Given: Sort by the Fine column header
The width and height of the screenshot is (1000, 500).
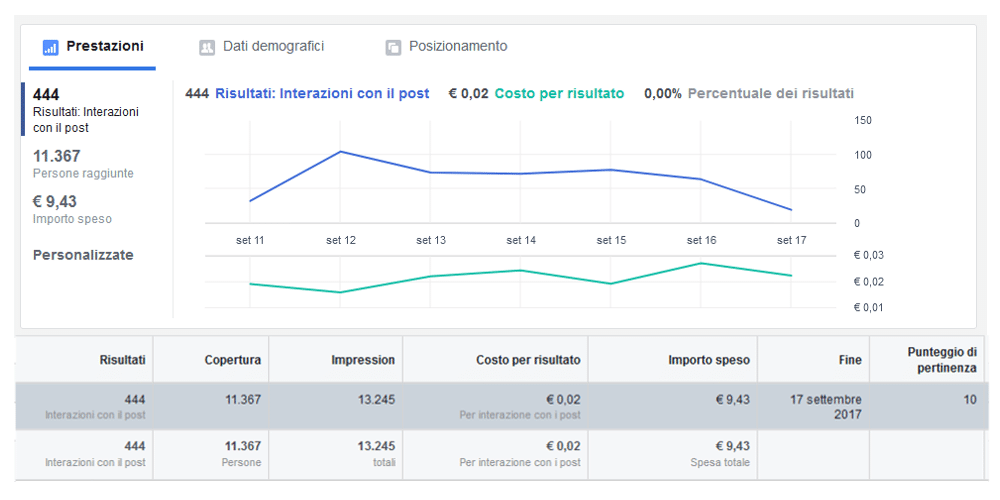Looking at the screenshot, I should [x=850, y=360].
